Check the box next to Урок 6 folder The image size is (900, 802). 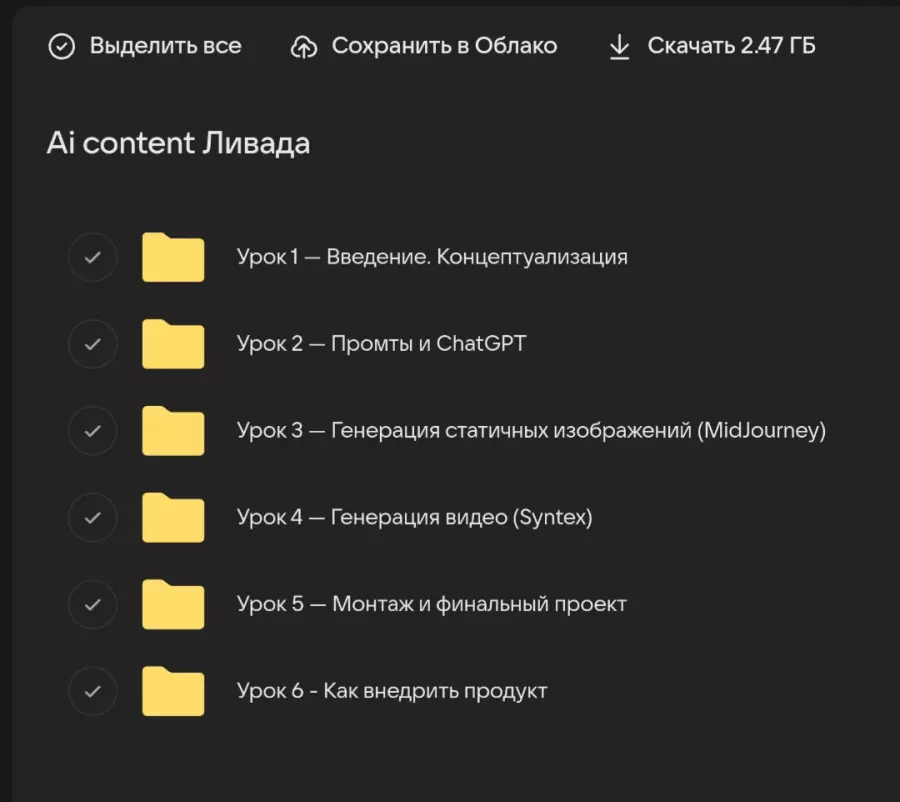click(x=92, y=691)
